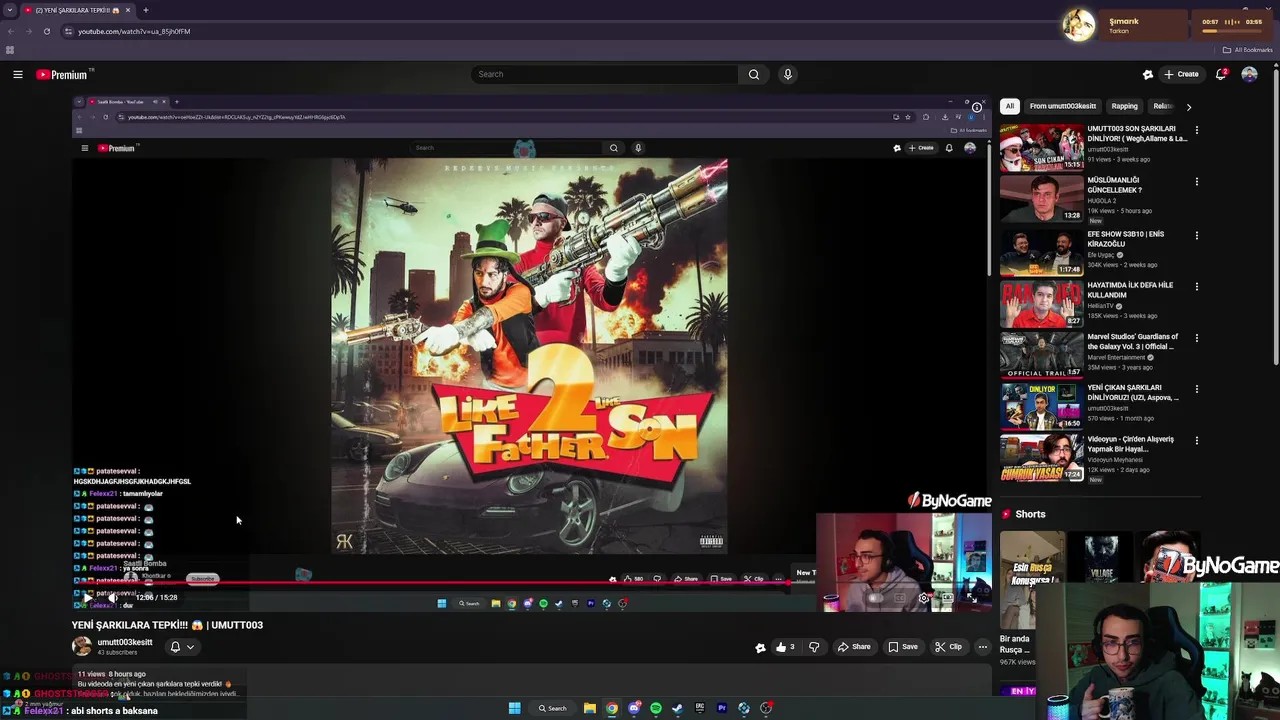1280x720 pixels.
Task: Open UMUTT003 SON ŞARKILARI DİNLİYOR video thumbnail
Action: 1041,147
